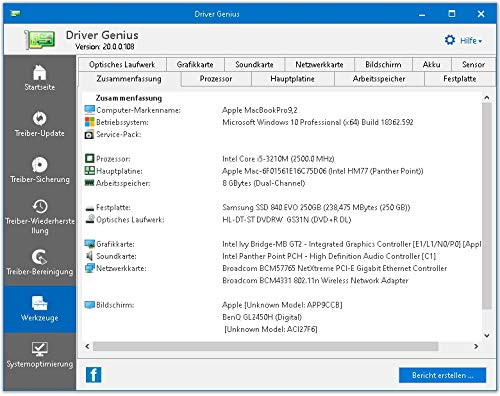
Task: Switch to the Optisches Laufwerk tab
Action: click(x=122, y=64)
